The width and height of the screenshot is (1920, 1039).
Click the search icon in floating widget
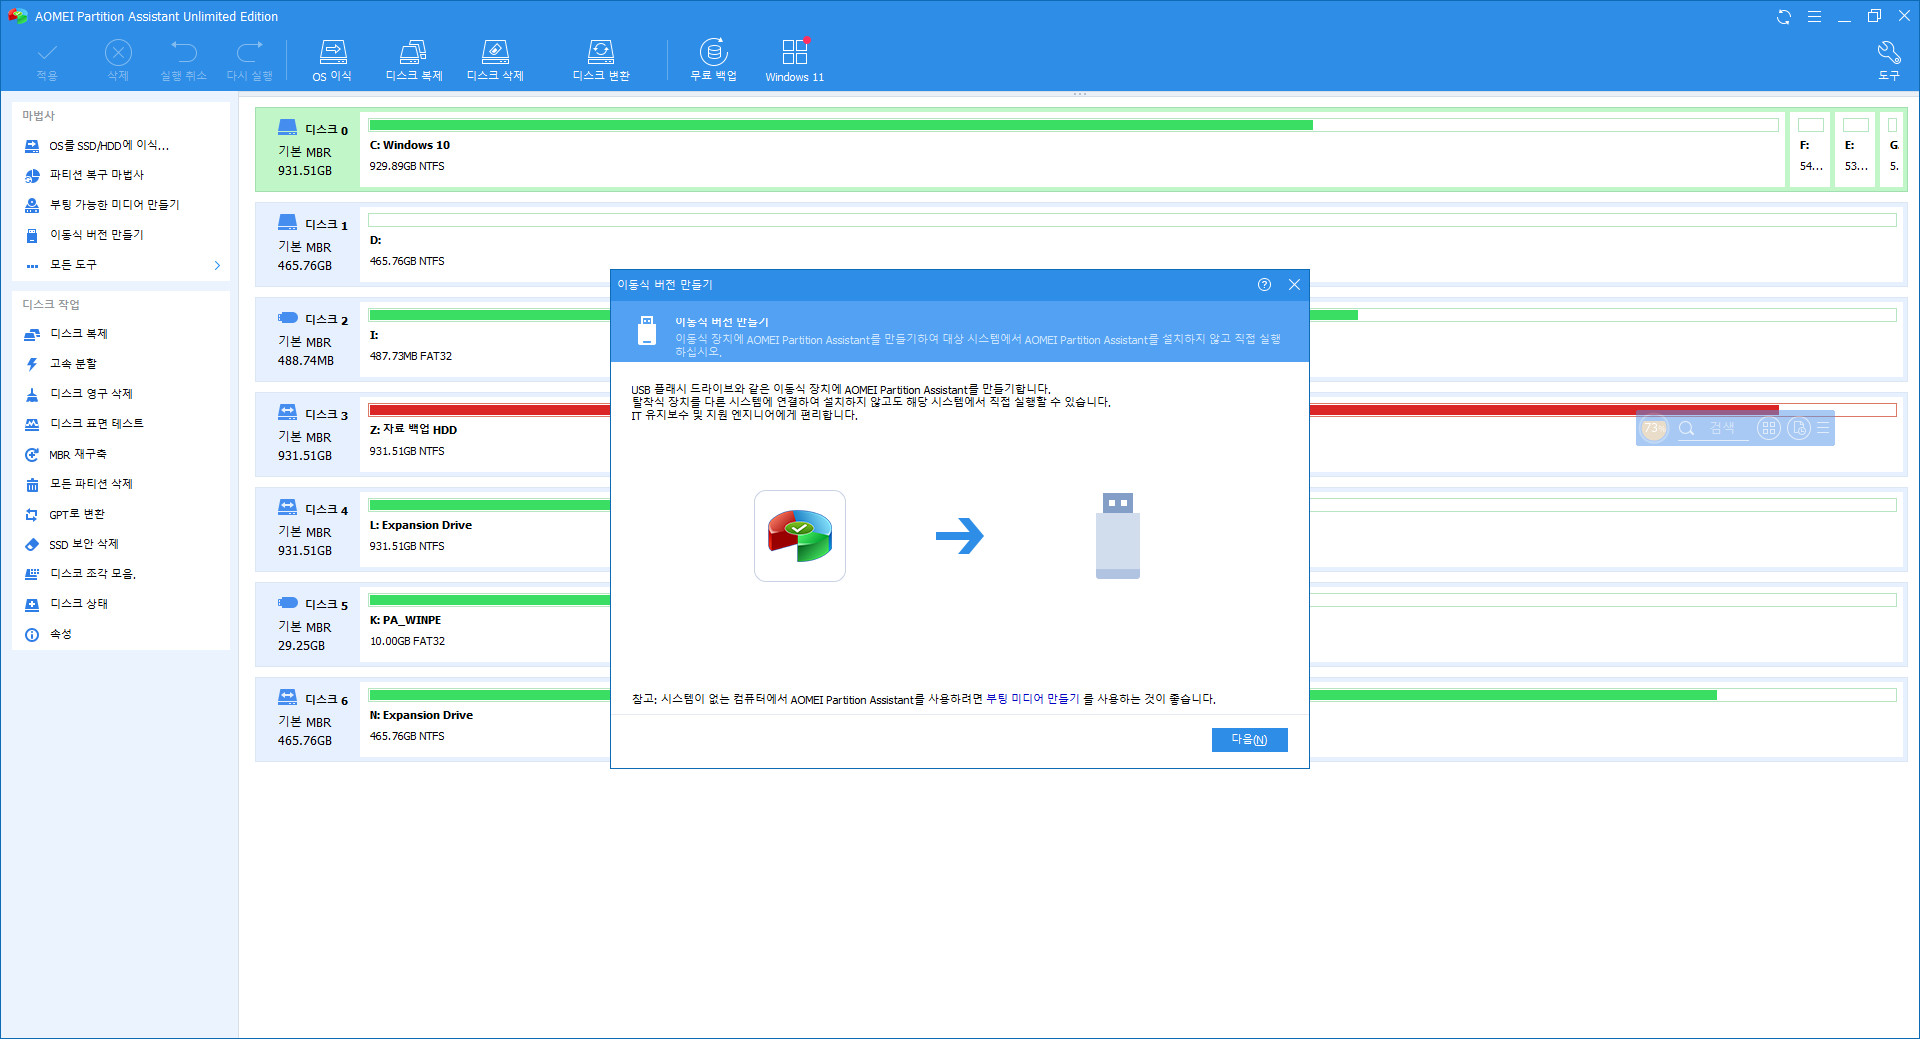point(1686,428)
